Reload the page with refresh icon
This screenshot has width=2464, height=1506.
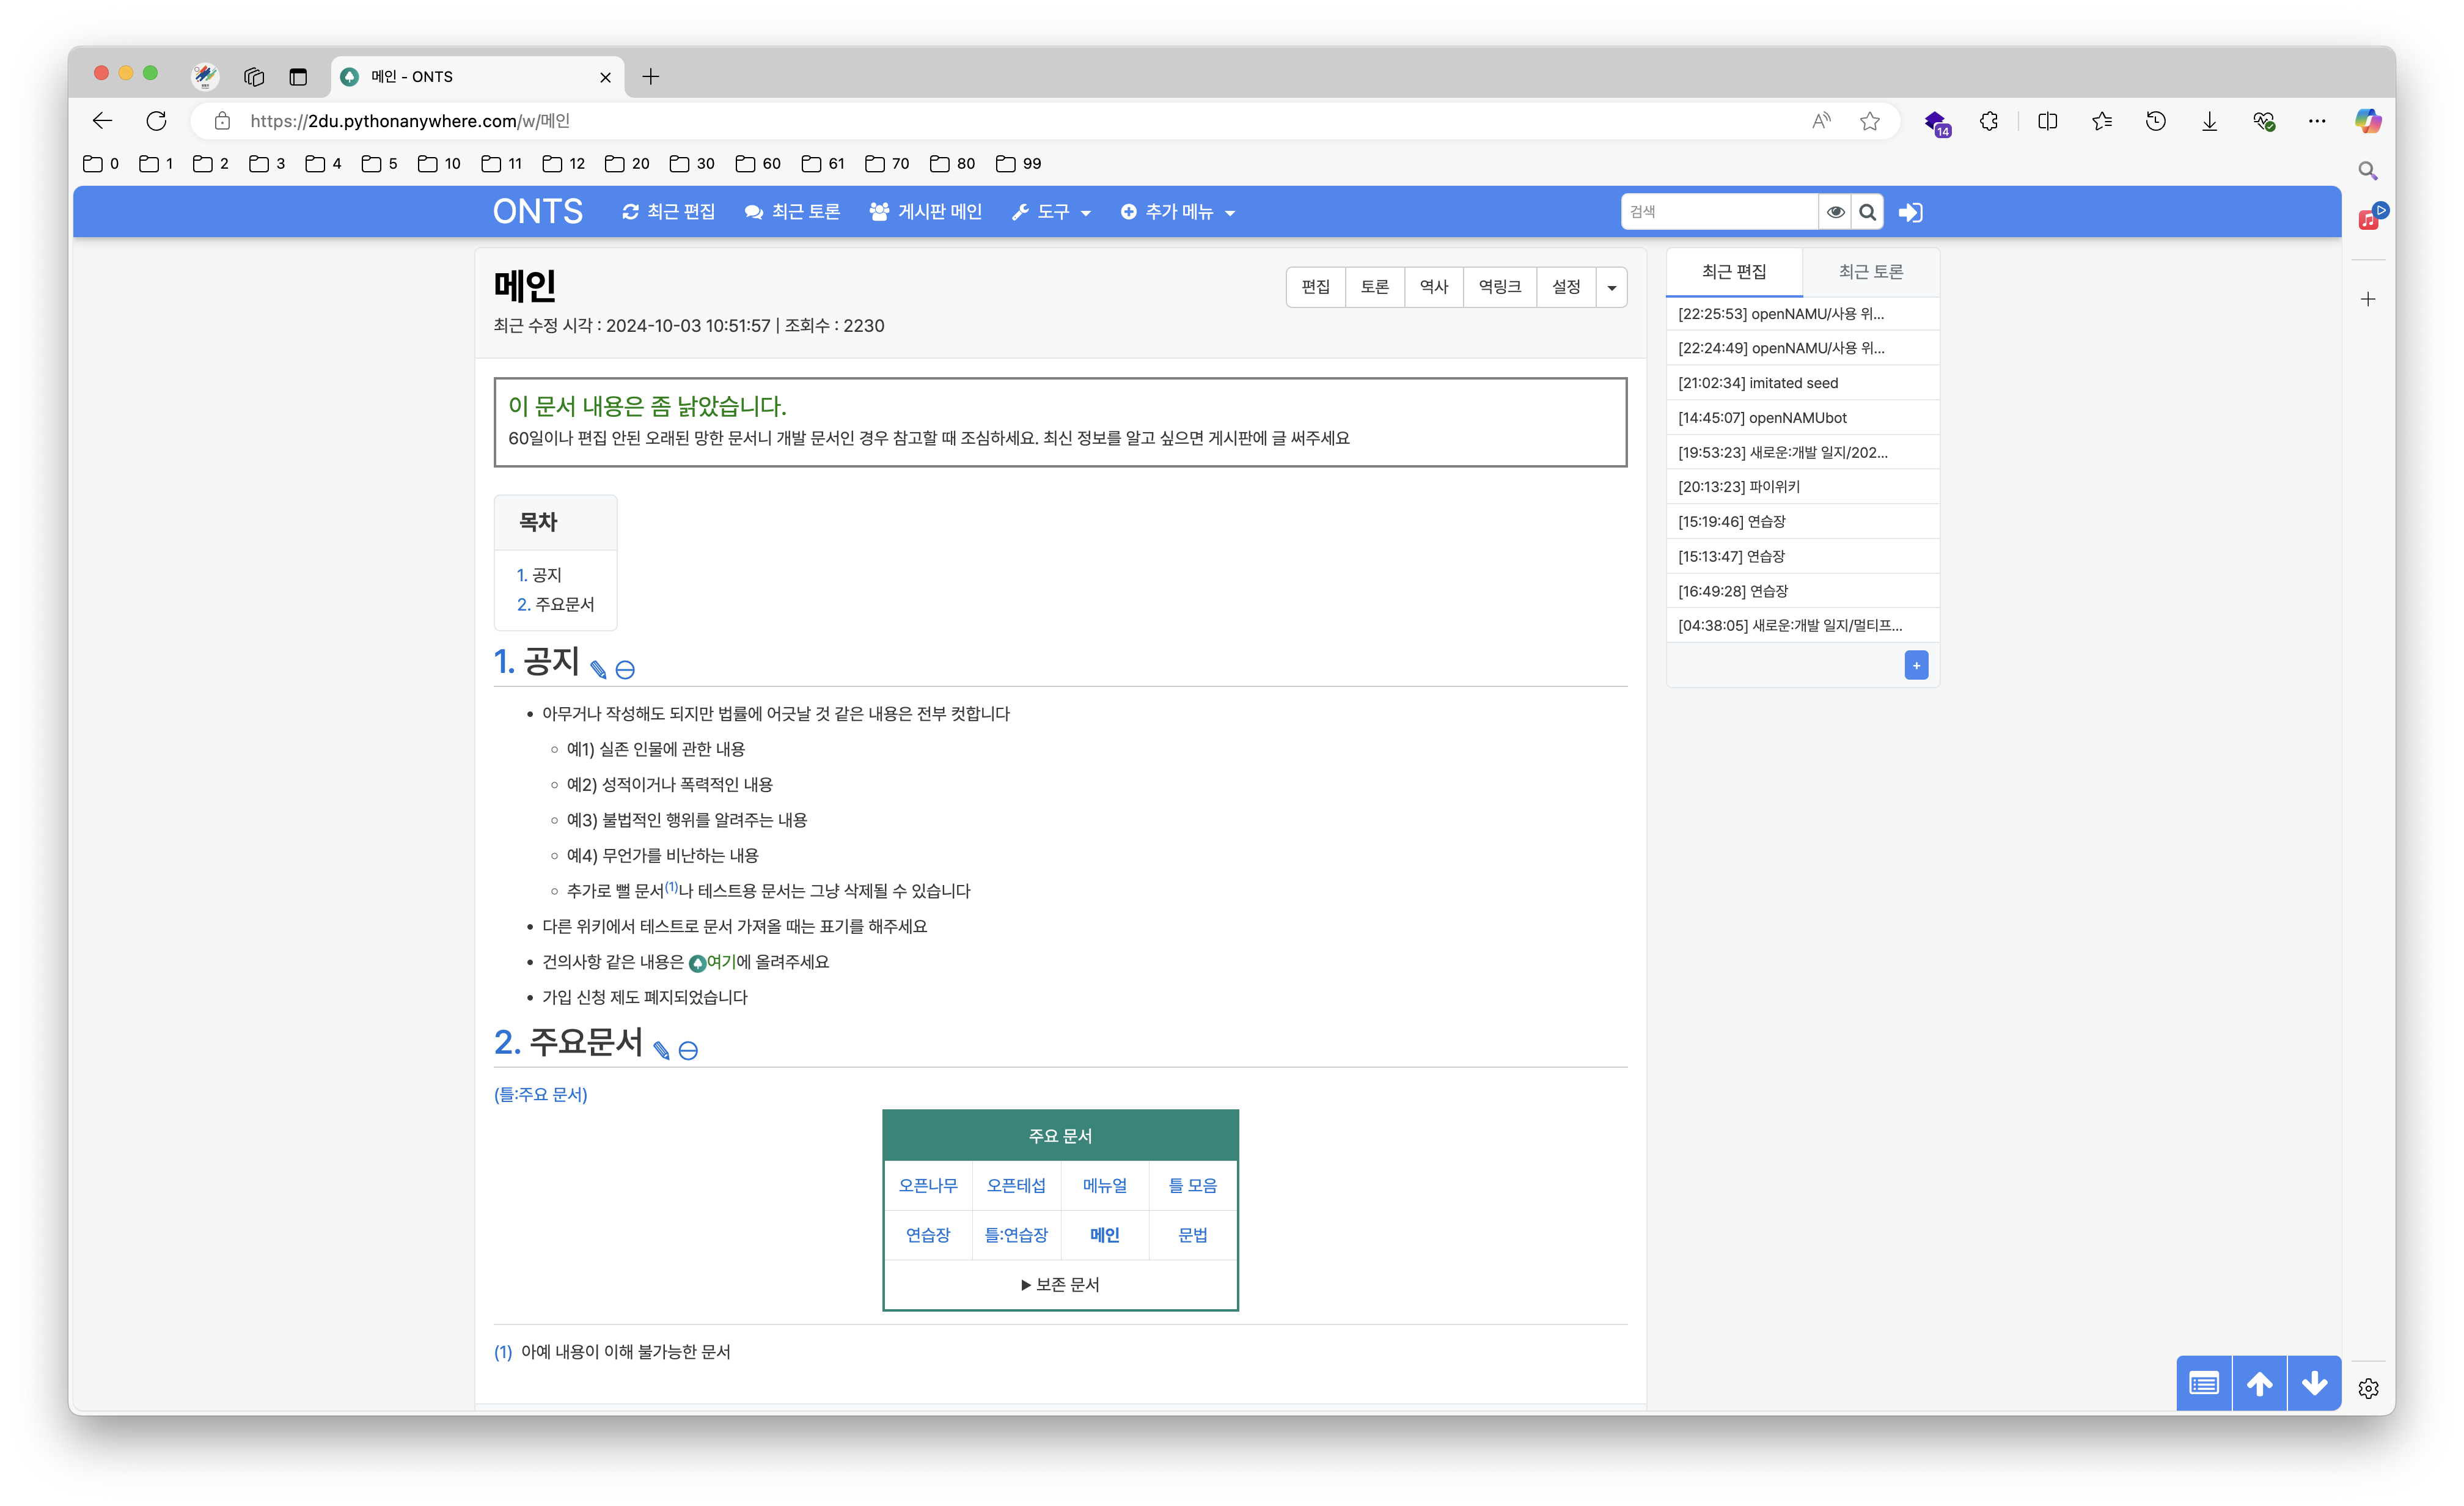pos(156,121)
